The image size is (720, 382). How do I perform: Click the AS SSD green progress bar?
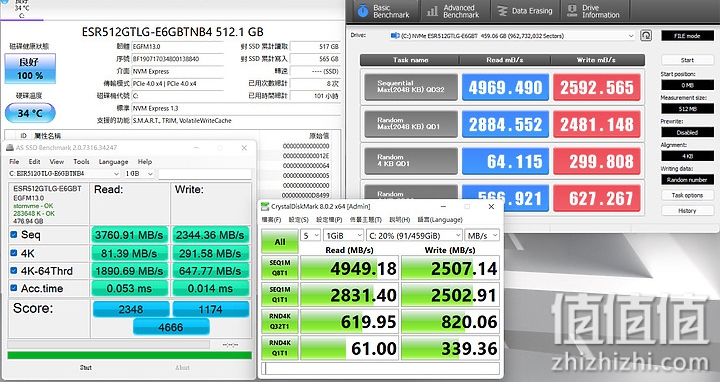point(129,355)
